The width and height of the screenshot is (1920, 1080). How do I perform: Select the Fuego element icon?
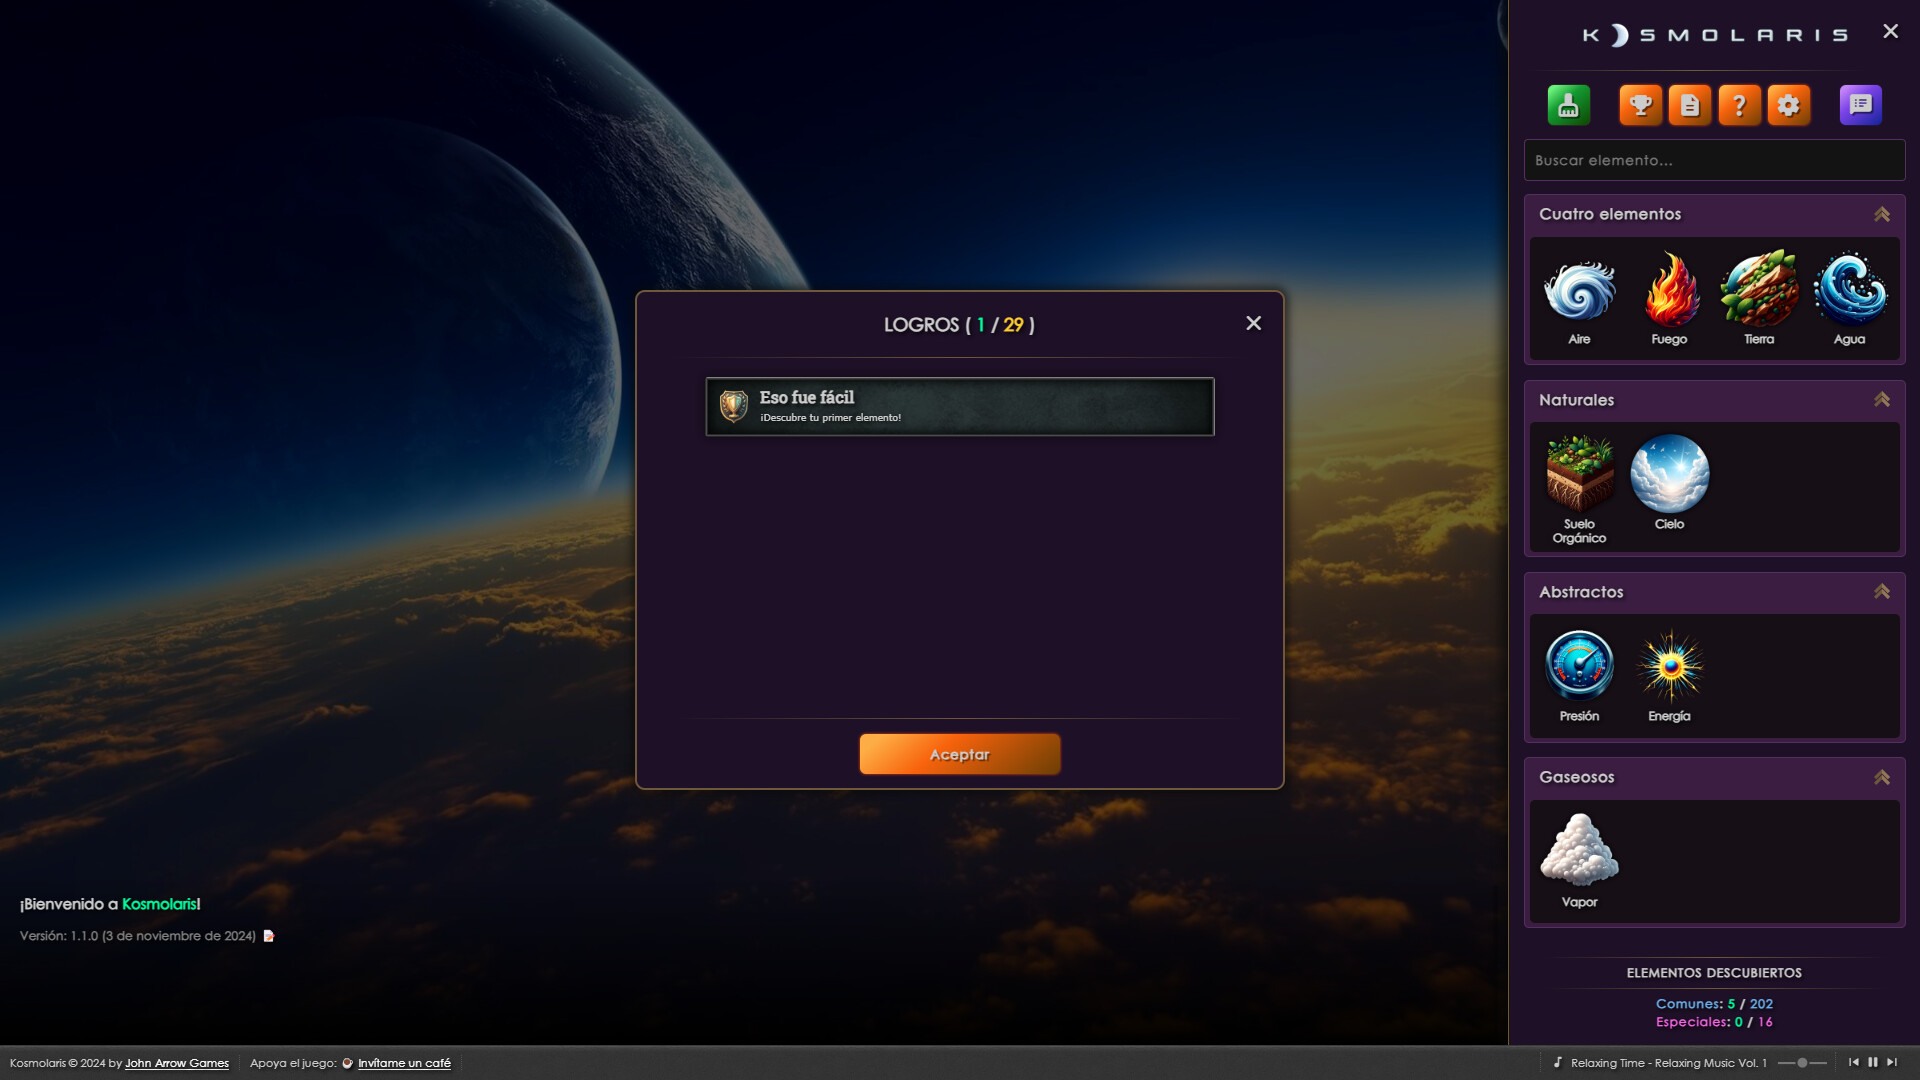(1669, 291)
